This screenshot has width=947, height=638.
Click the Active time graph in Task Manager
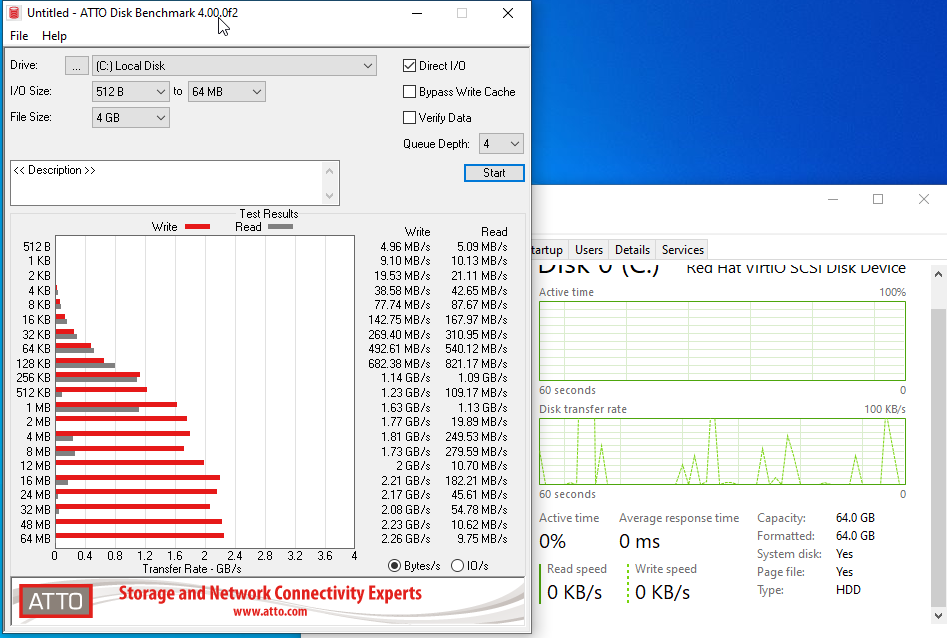tap(722, 341)
